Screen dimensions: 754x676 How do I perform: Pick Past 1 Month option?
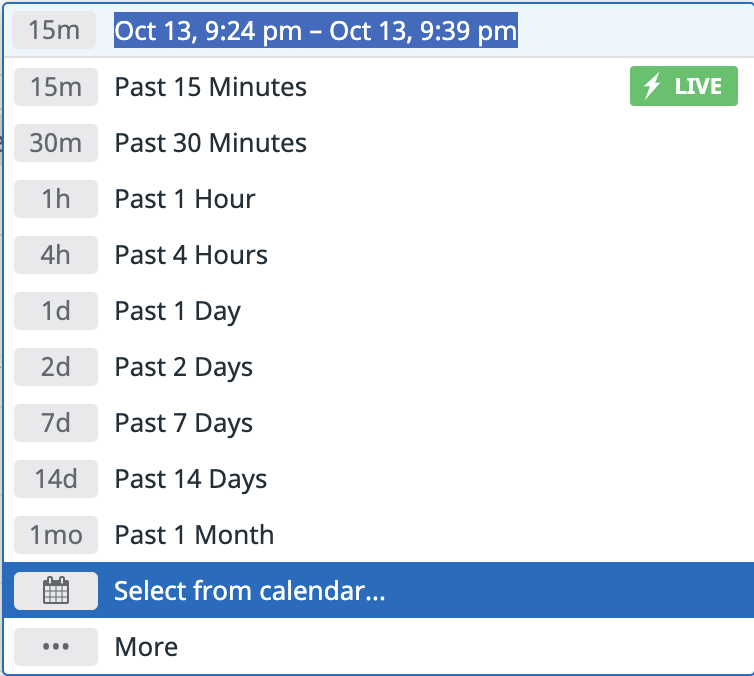point(378,535)
